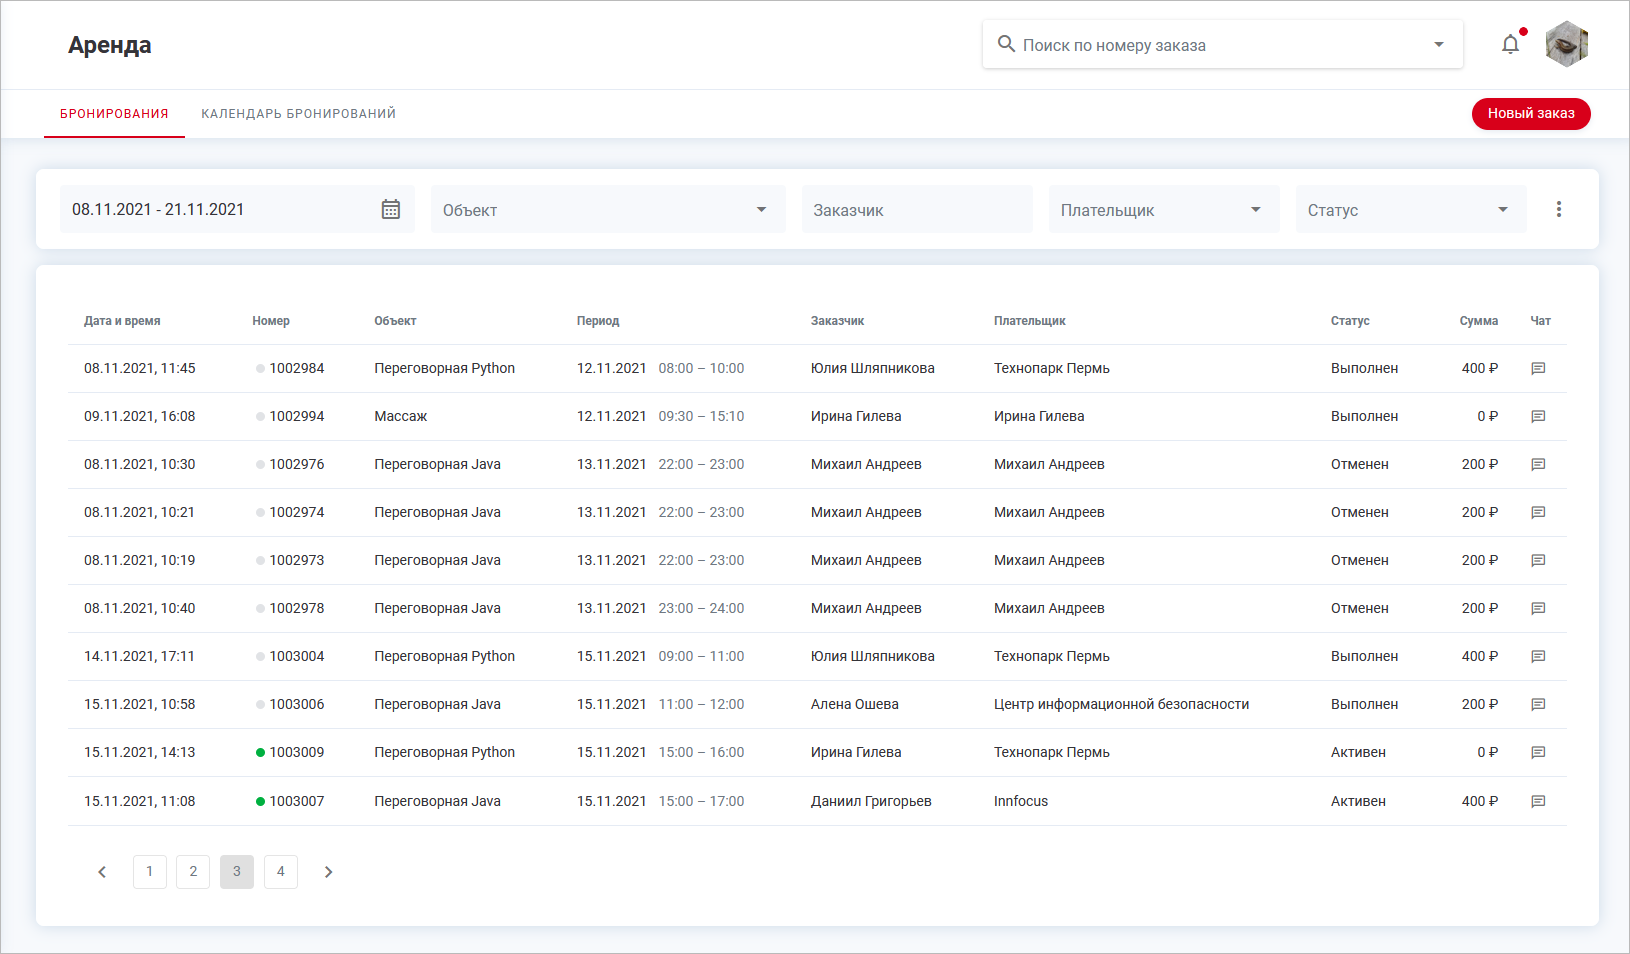Expand the Плательщик filter dropdown

tap(1255, 210)
